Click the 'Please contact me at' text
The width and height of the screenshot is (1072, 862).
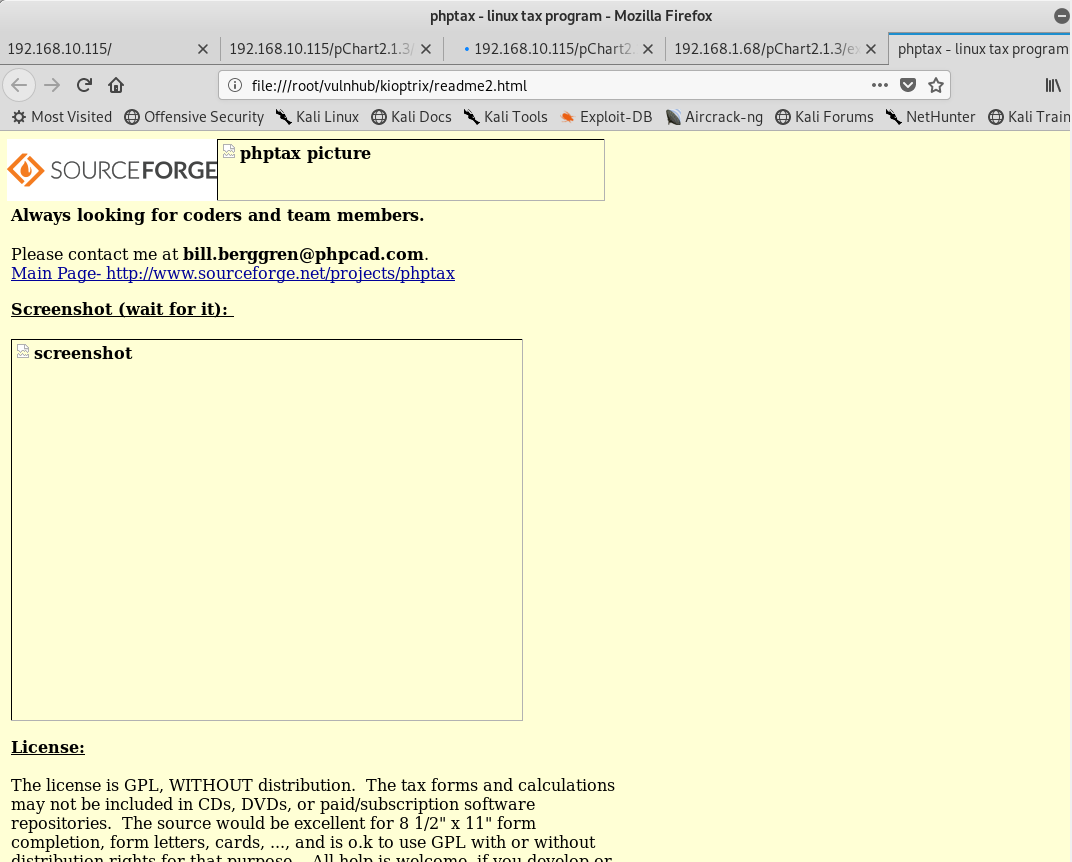94,254
